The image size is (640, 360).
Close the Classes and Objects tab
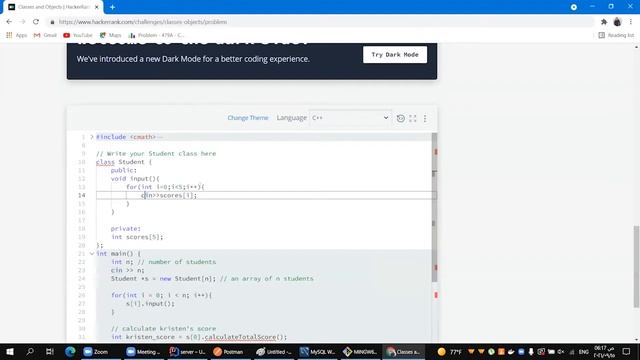click(97, 7)
